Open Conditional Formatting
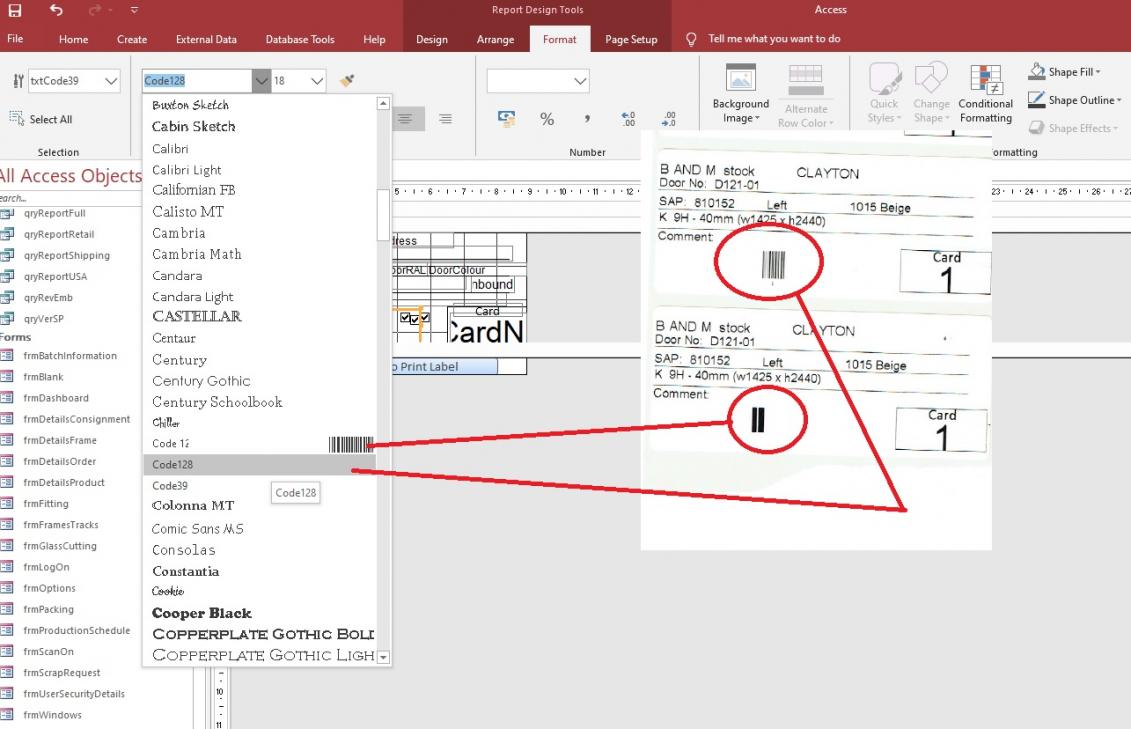This screenshot has height=729, width=1131. click(985, 94)
